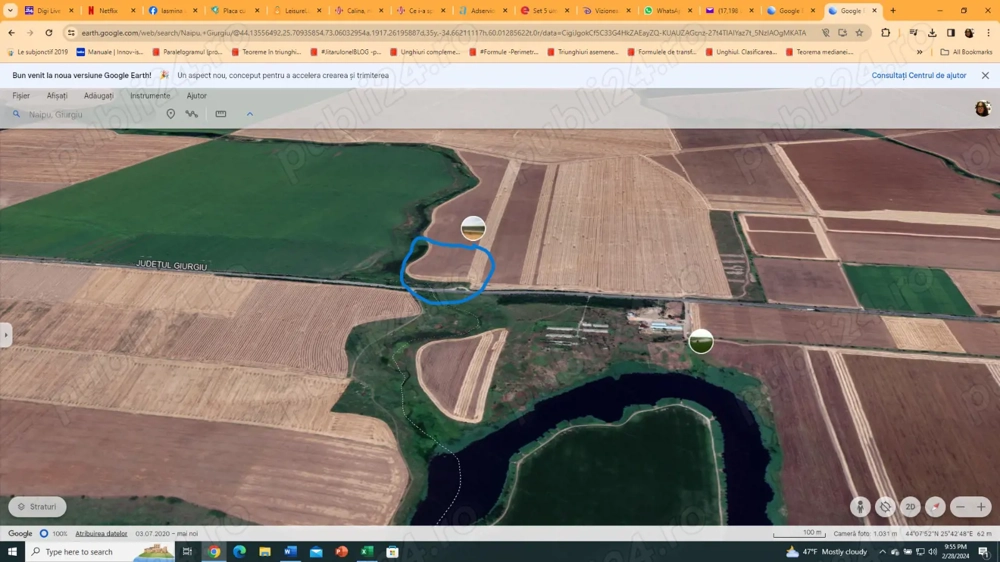
Task: Select the draw path or polygon tool
Action: pos(192,114)
